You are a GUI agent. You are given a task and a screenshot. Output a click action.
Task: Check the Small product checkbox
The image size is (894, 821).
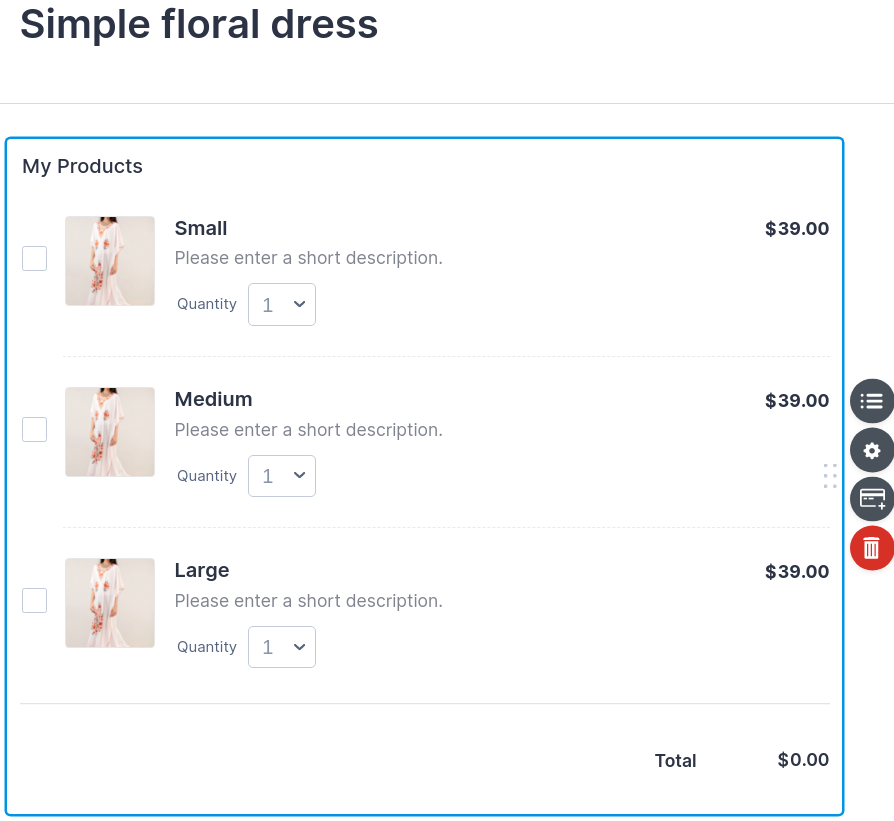[35, 258]
